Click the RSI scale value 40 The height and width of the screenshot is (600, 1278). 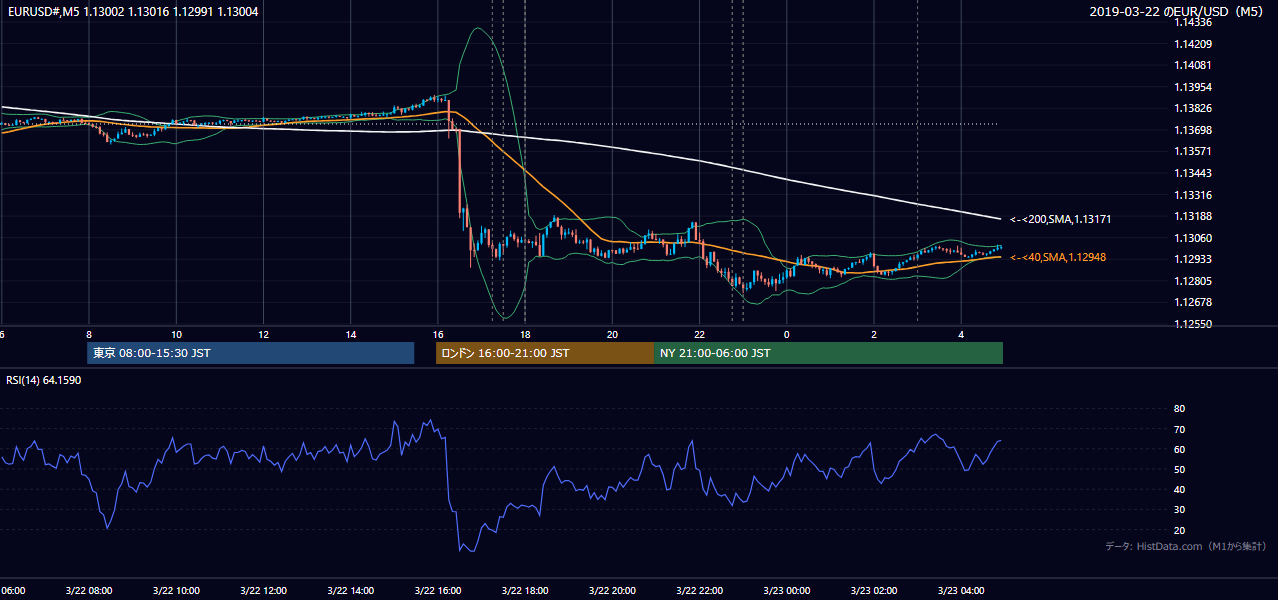[1179, 489]
